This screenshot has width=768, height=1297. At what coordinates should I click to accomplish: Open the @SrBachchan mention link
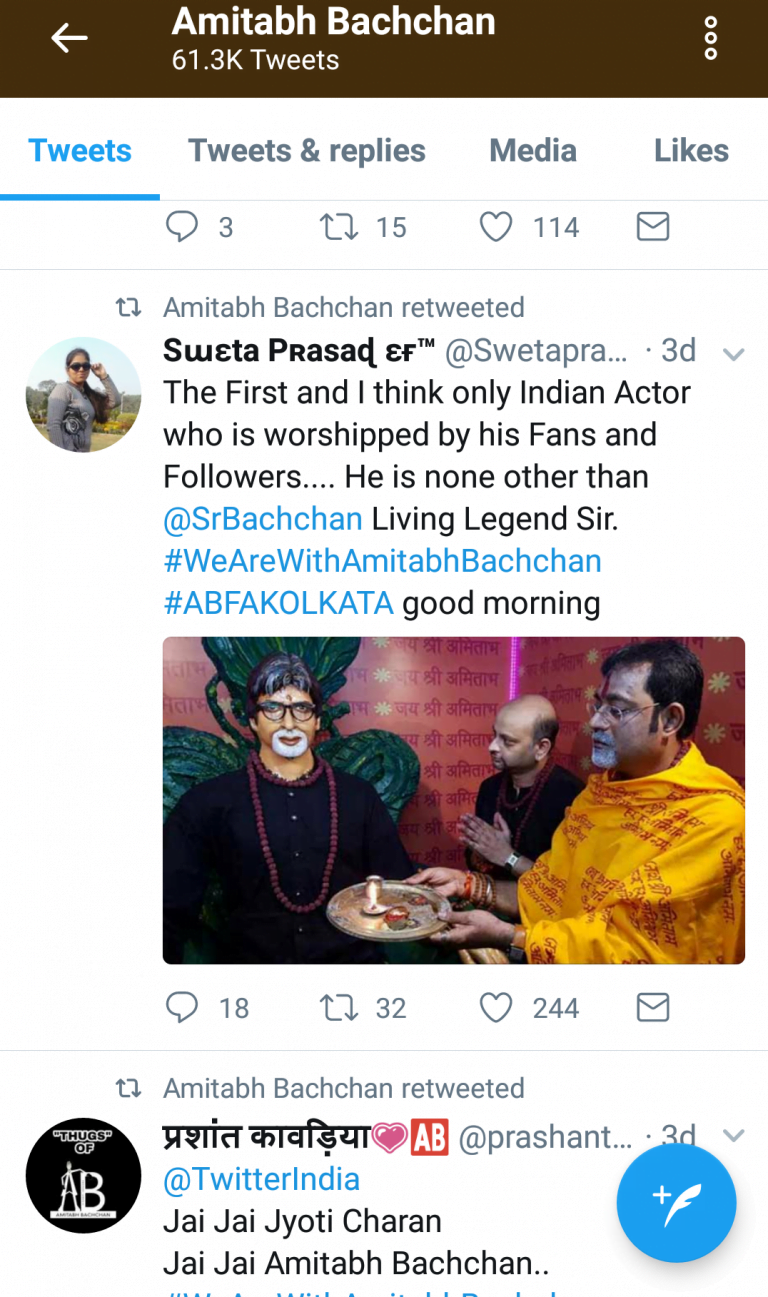(x=263, y=519)
